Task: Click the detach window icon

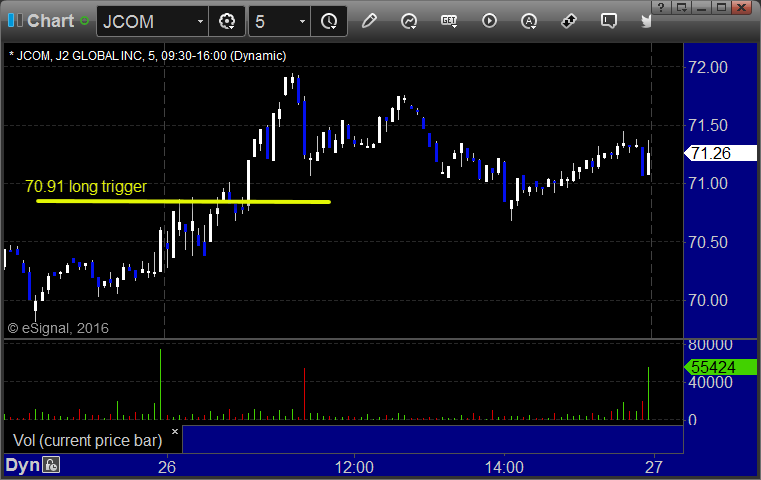Action: tap(681, 7)
